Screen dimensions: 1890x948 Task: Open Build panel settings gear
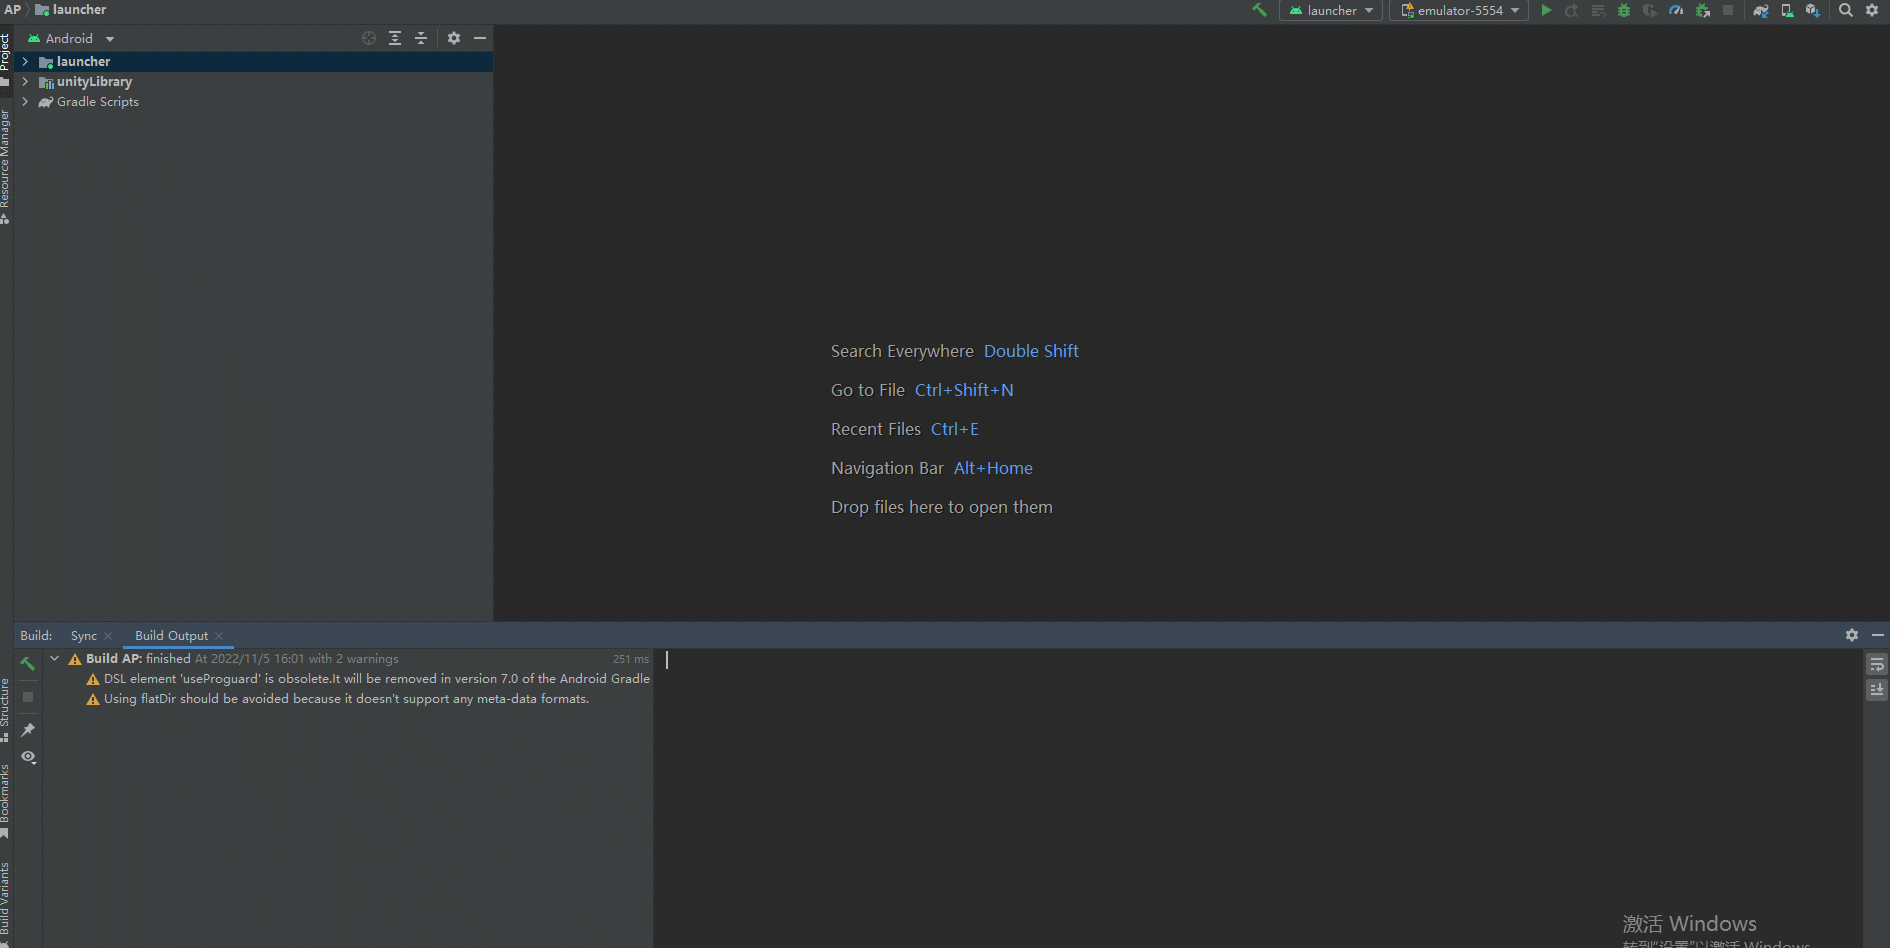click(x=1852, y=635)
